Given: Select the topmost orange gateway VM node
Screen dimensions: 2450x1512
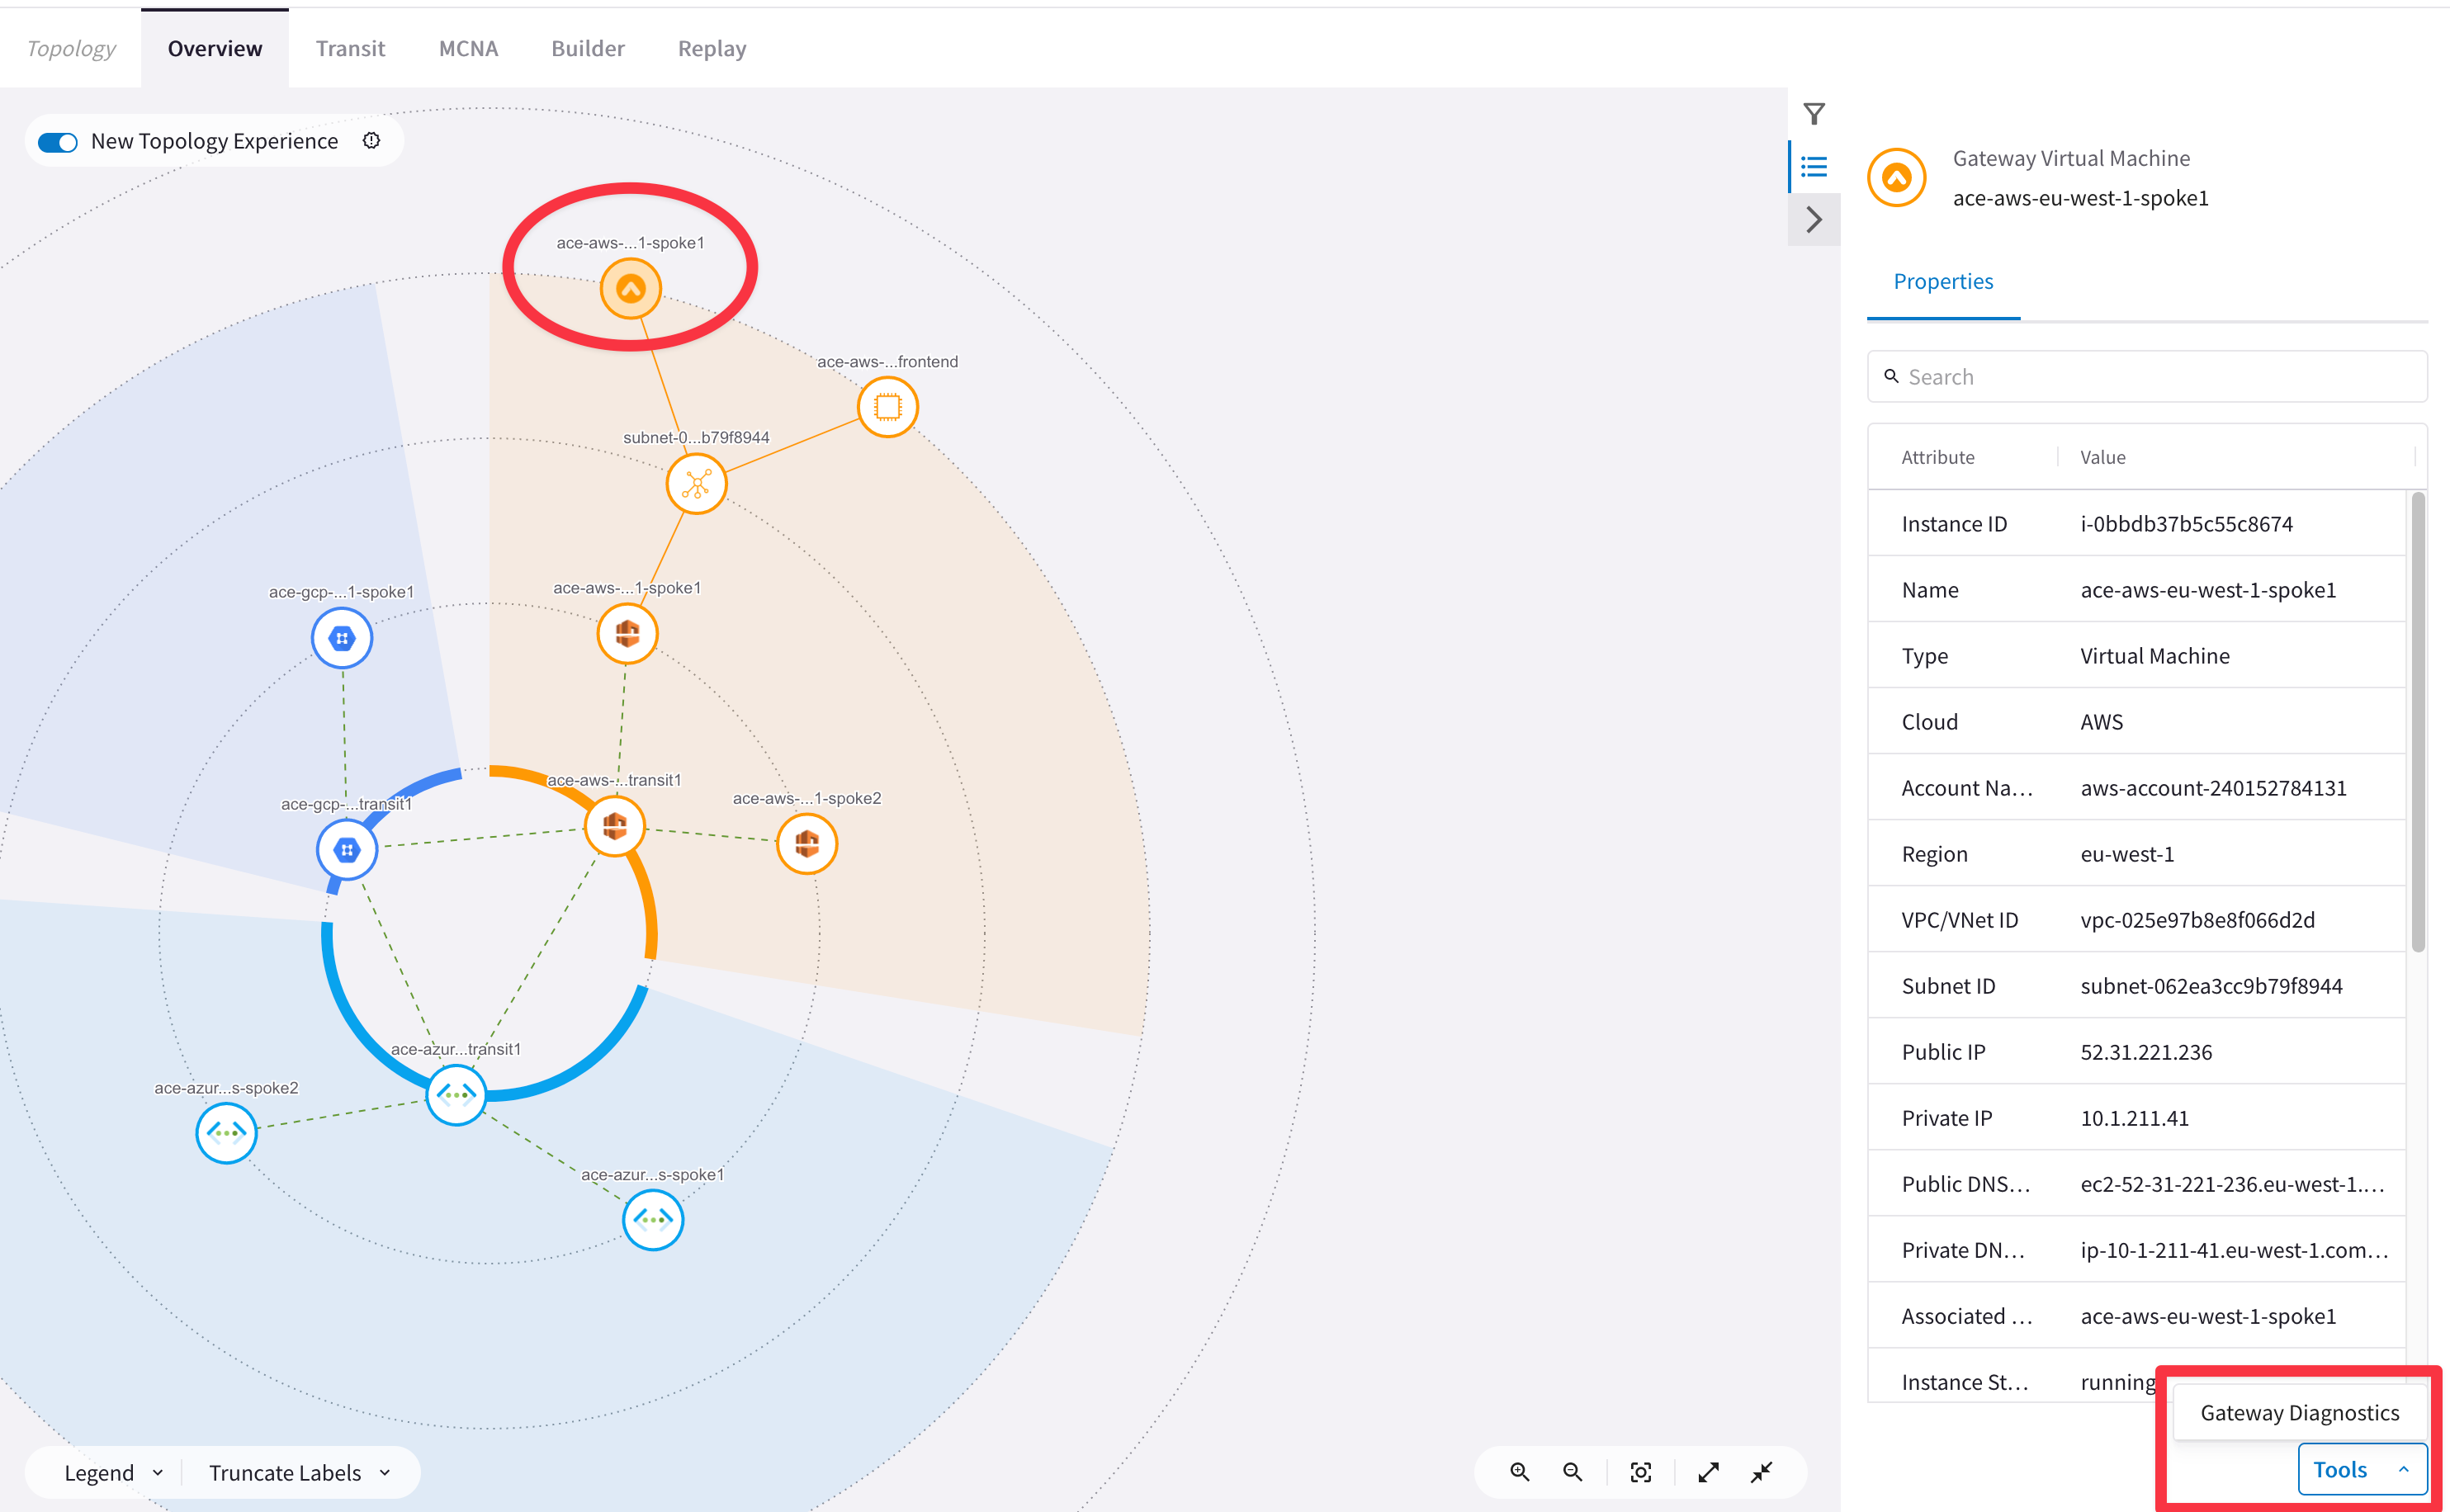Looking at the screenshot, I should click(630, 289).
